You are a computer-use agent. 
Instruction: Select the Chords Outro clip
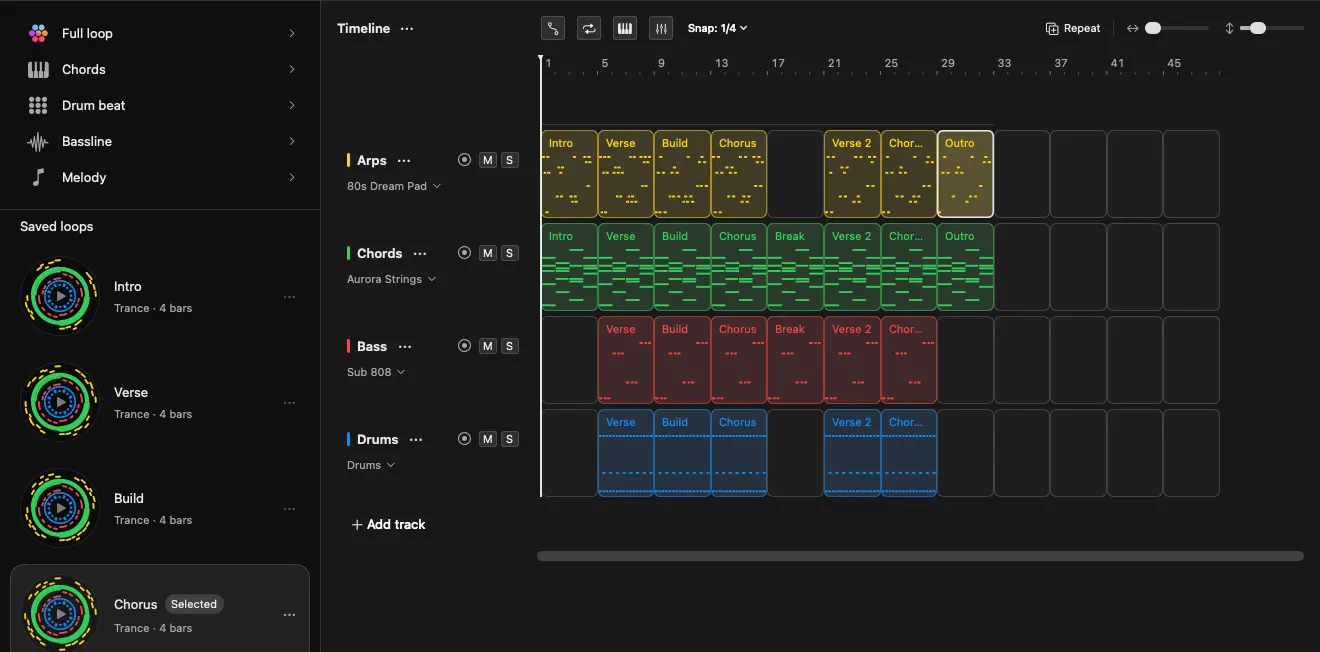(965, 267)
